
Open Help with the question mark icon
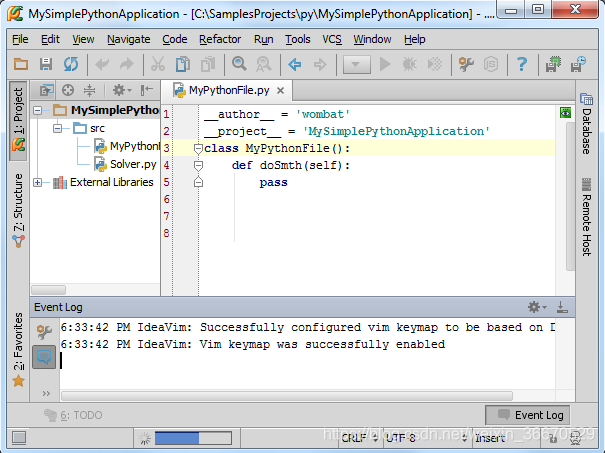pyautogui.click(x=522, y=64)
